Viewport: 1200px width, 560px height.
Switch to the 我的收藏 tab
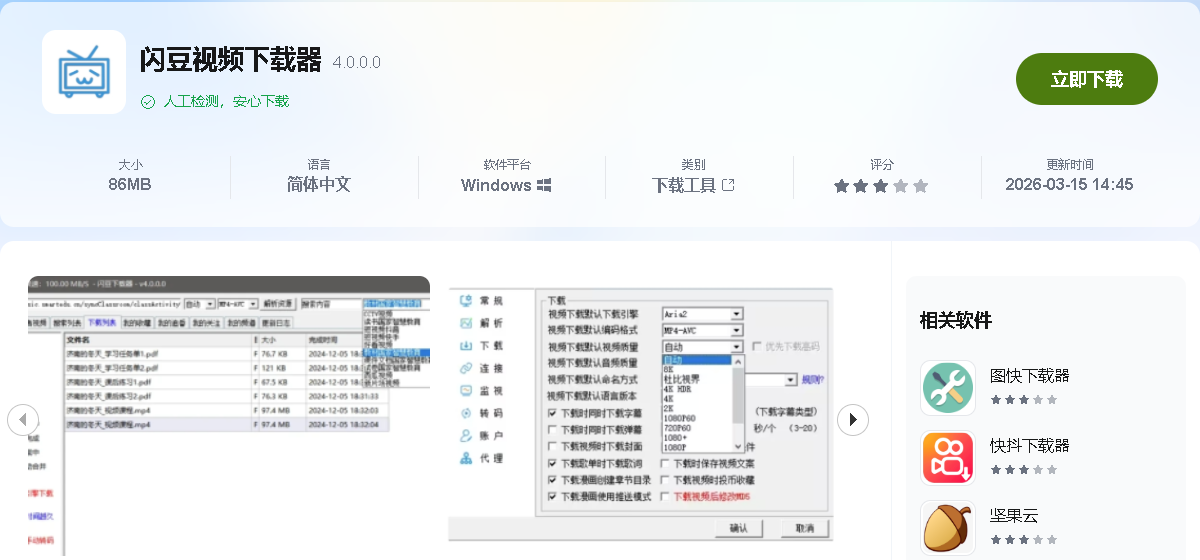136,323
